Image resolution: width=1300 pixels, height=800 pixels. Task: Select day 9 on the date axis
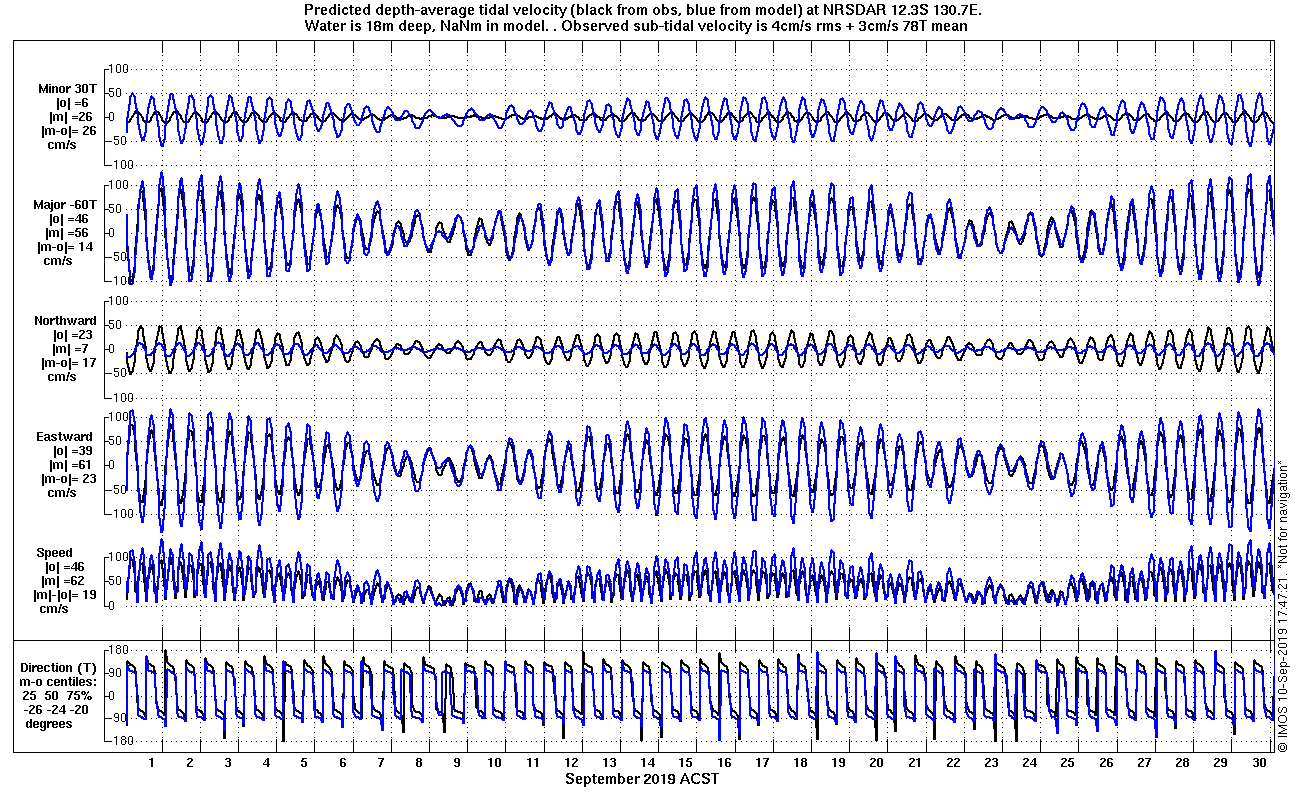[457, 762]
